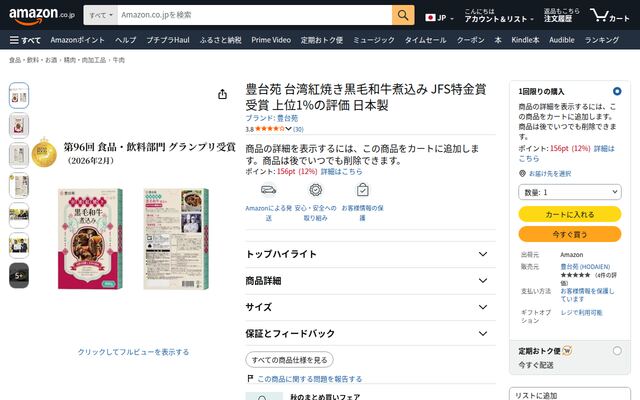Open the アカウント&リスト dropdown
The width and height of the screenshot is (640, 400).
click(498, 16)
